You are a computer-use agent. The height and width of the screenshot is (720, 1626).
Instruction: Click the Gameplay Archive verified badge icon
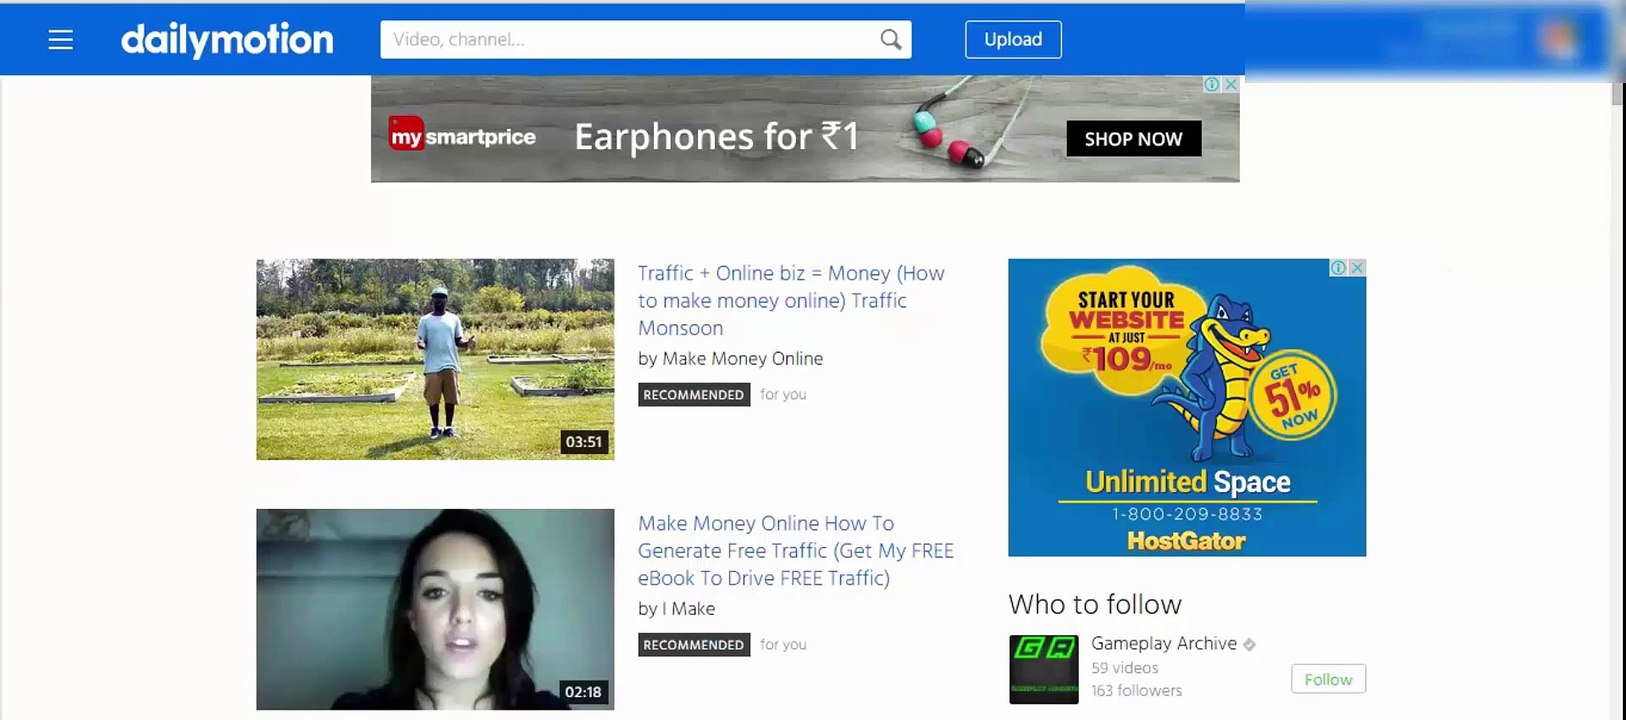pyautogui.click(x=1250, y=645)
